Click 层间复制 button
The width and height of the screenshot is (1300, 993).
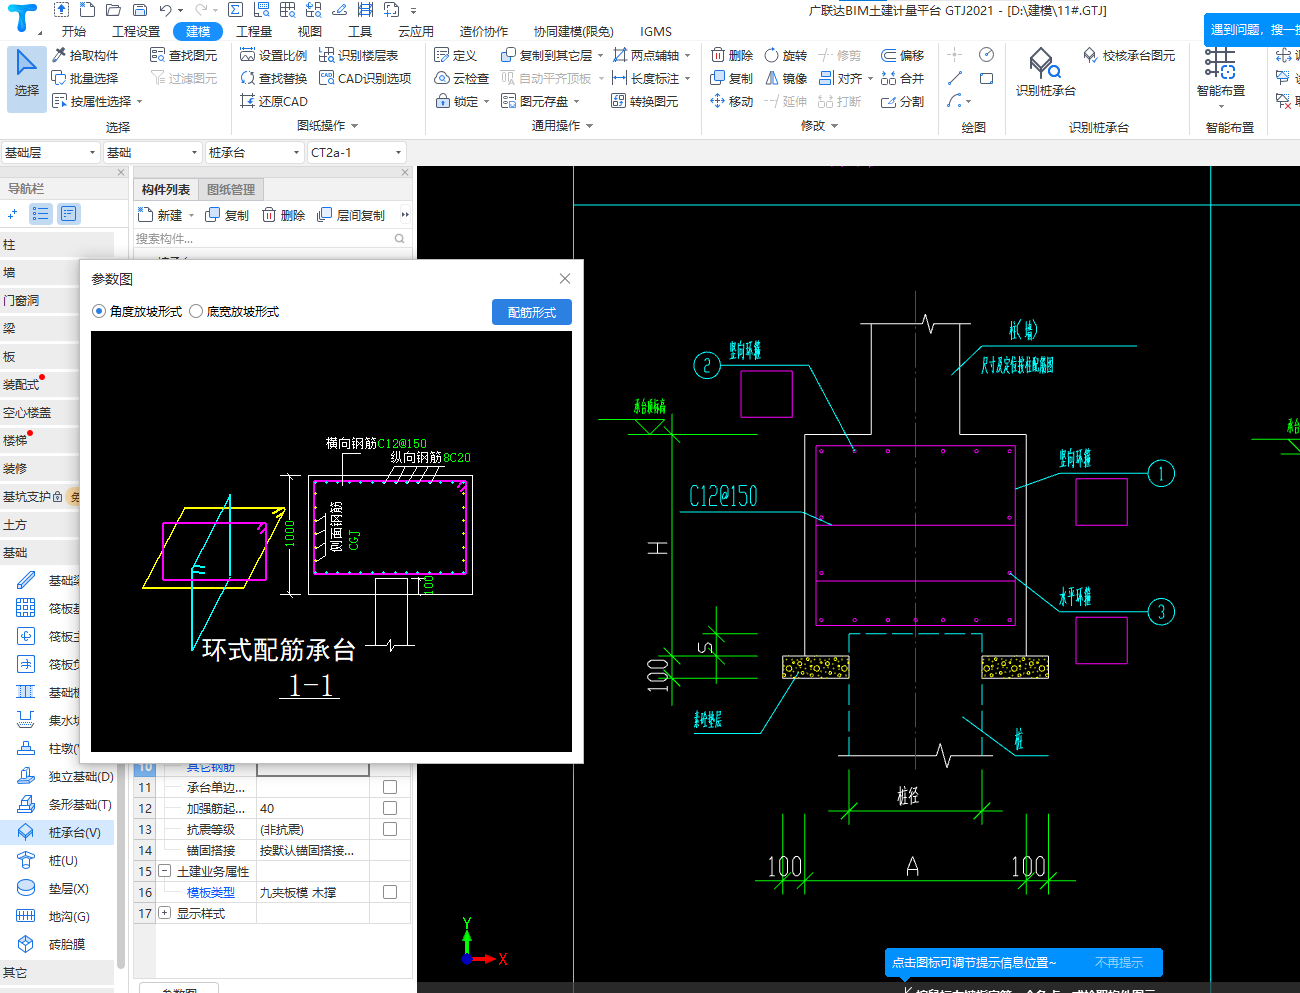pos(351,215)
